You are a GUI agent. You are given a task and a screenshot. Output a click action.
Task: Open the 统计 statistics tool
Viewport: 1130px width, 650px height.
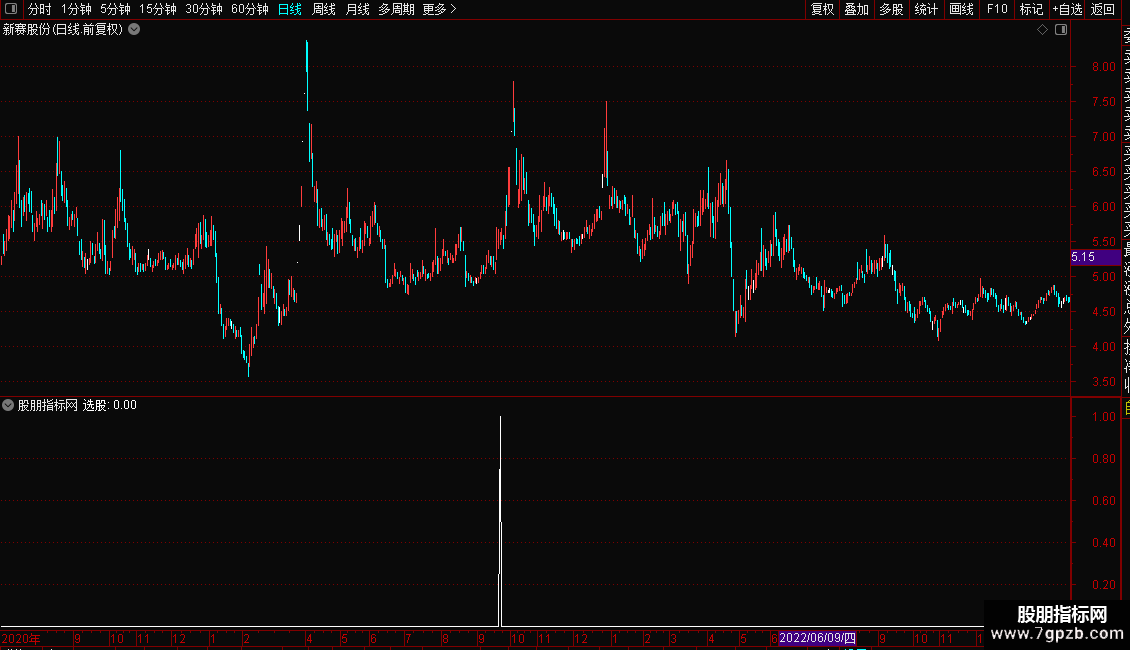coord(926,9)
